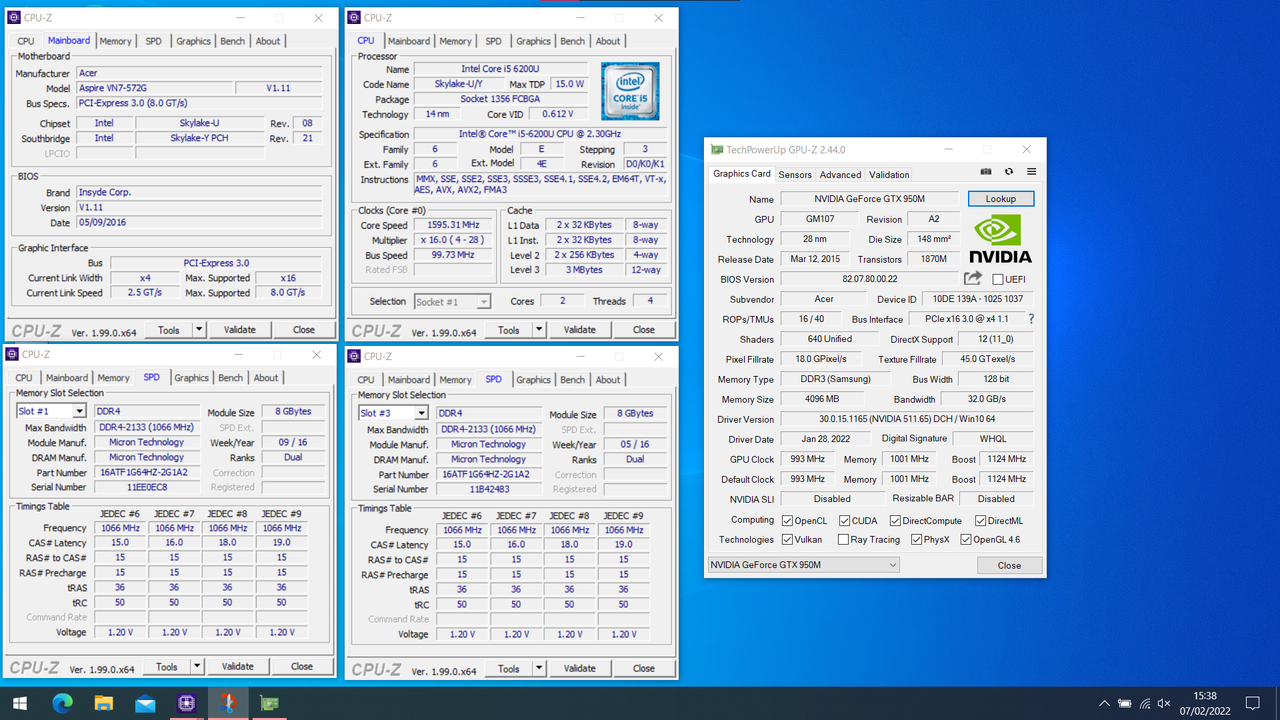Show hidden system tray icons
Screen dimensions: 1280x720
[1104, 704]
